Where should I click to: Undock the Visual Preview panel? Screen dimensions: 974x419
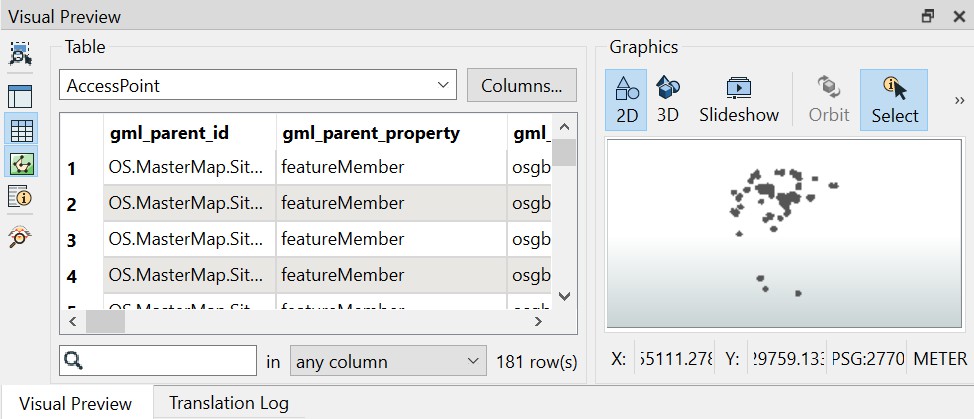927,16
